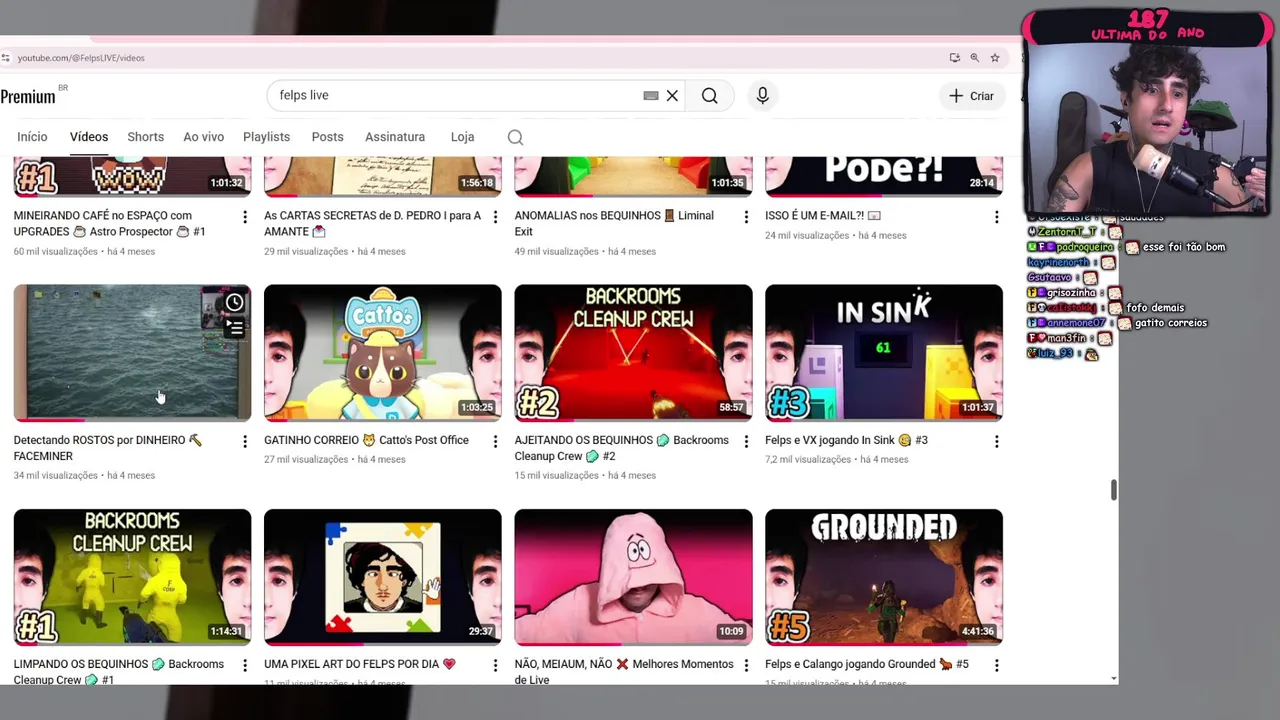Click the YouTube Premium logo
This screenshot has height=720, width=1280.
(x=30, y=96)
